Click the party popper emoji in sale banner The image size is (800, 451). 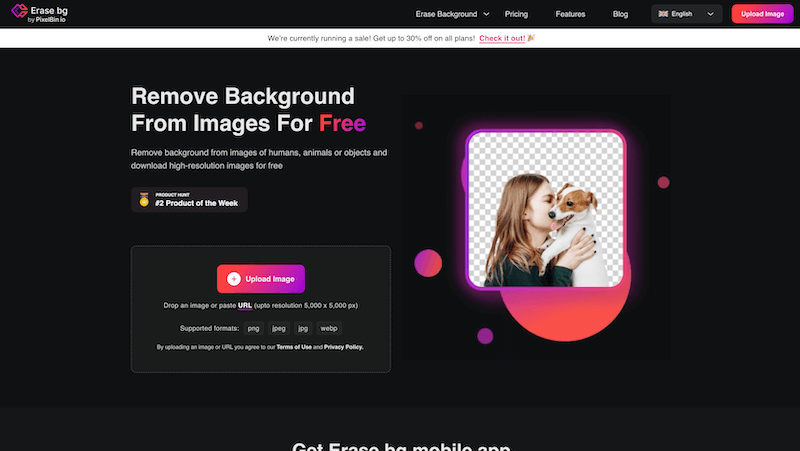(x=531, y=38)
